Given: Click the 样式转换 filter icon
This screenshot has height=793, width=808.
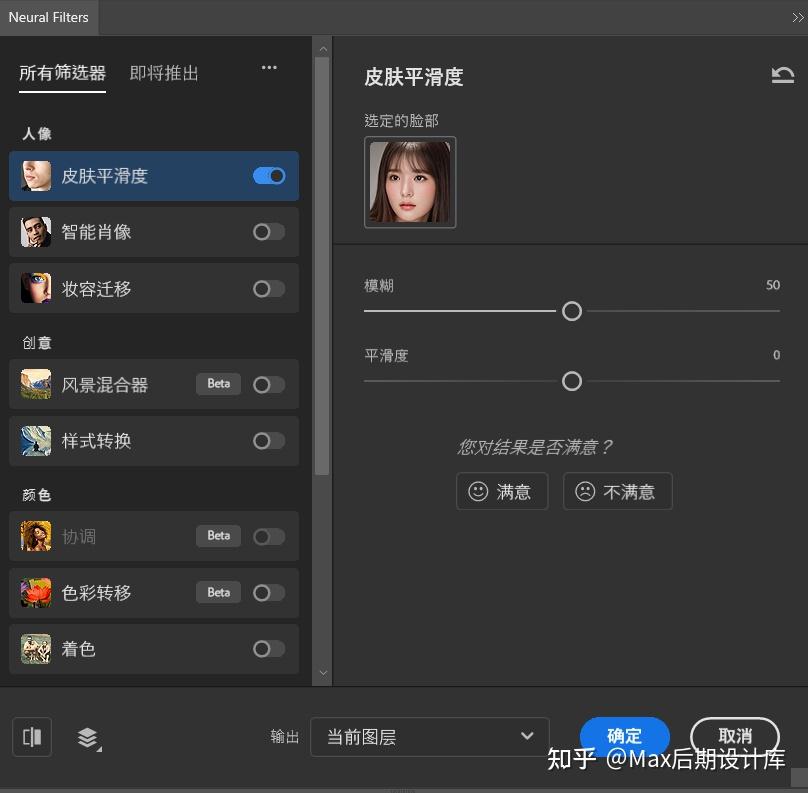Looking at the screenshot, I should (35, 440).
